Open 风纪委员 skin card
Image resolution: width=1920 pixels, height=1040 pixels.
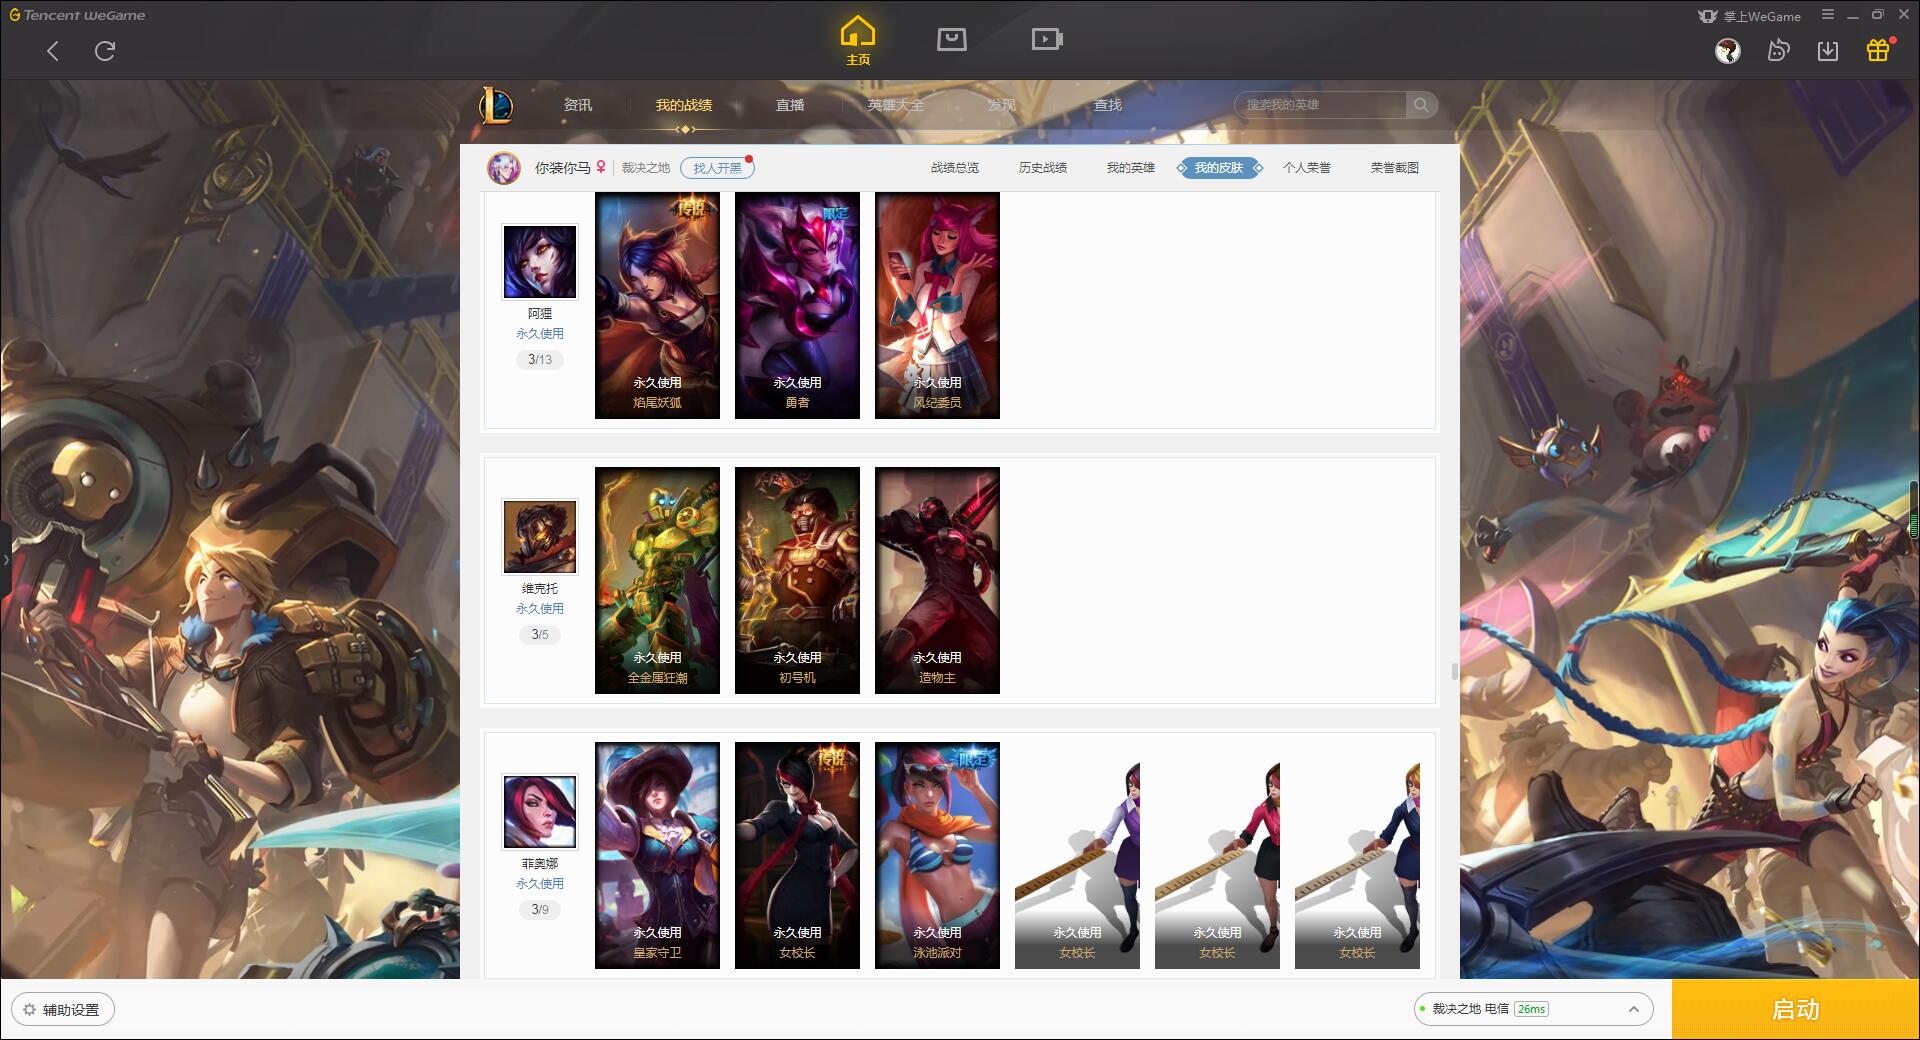pyautogui.click(x=937, y=305)
